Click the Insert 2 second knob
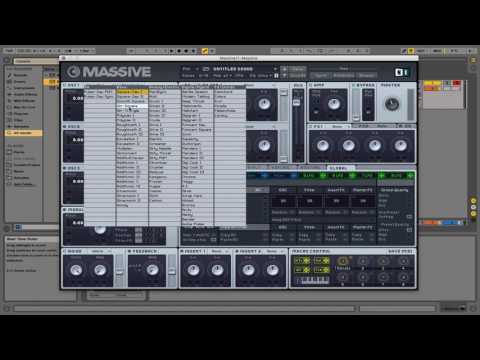This screenshot has height=360, width=480. [x=272, y=270]
